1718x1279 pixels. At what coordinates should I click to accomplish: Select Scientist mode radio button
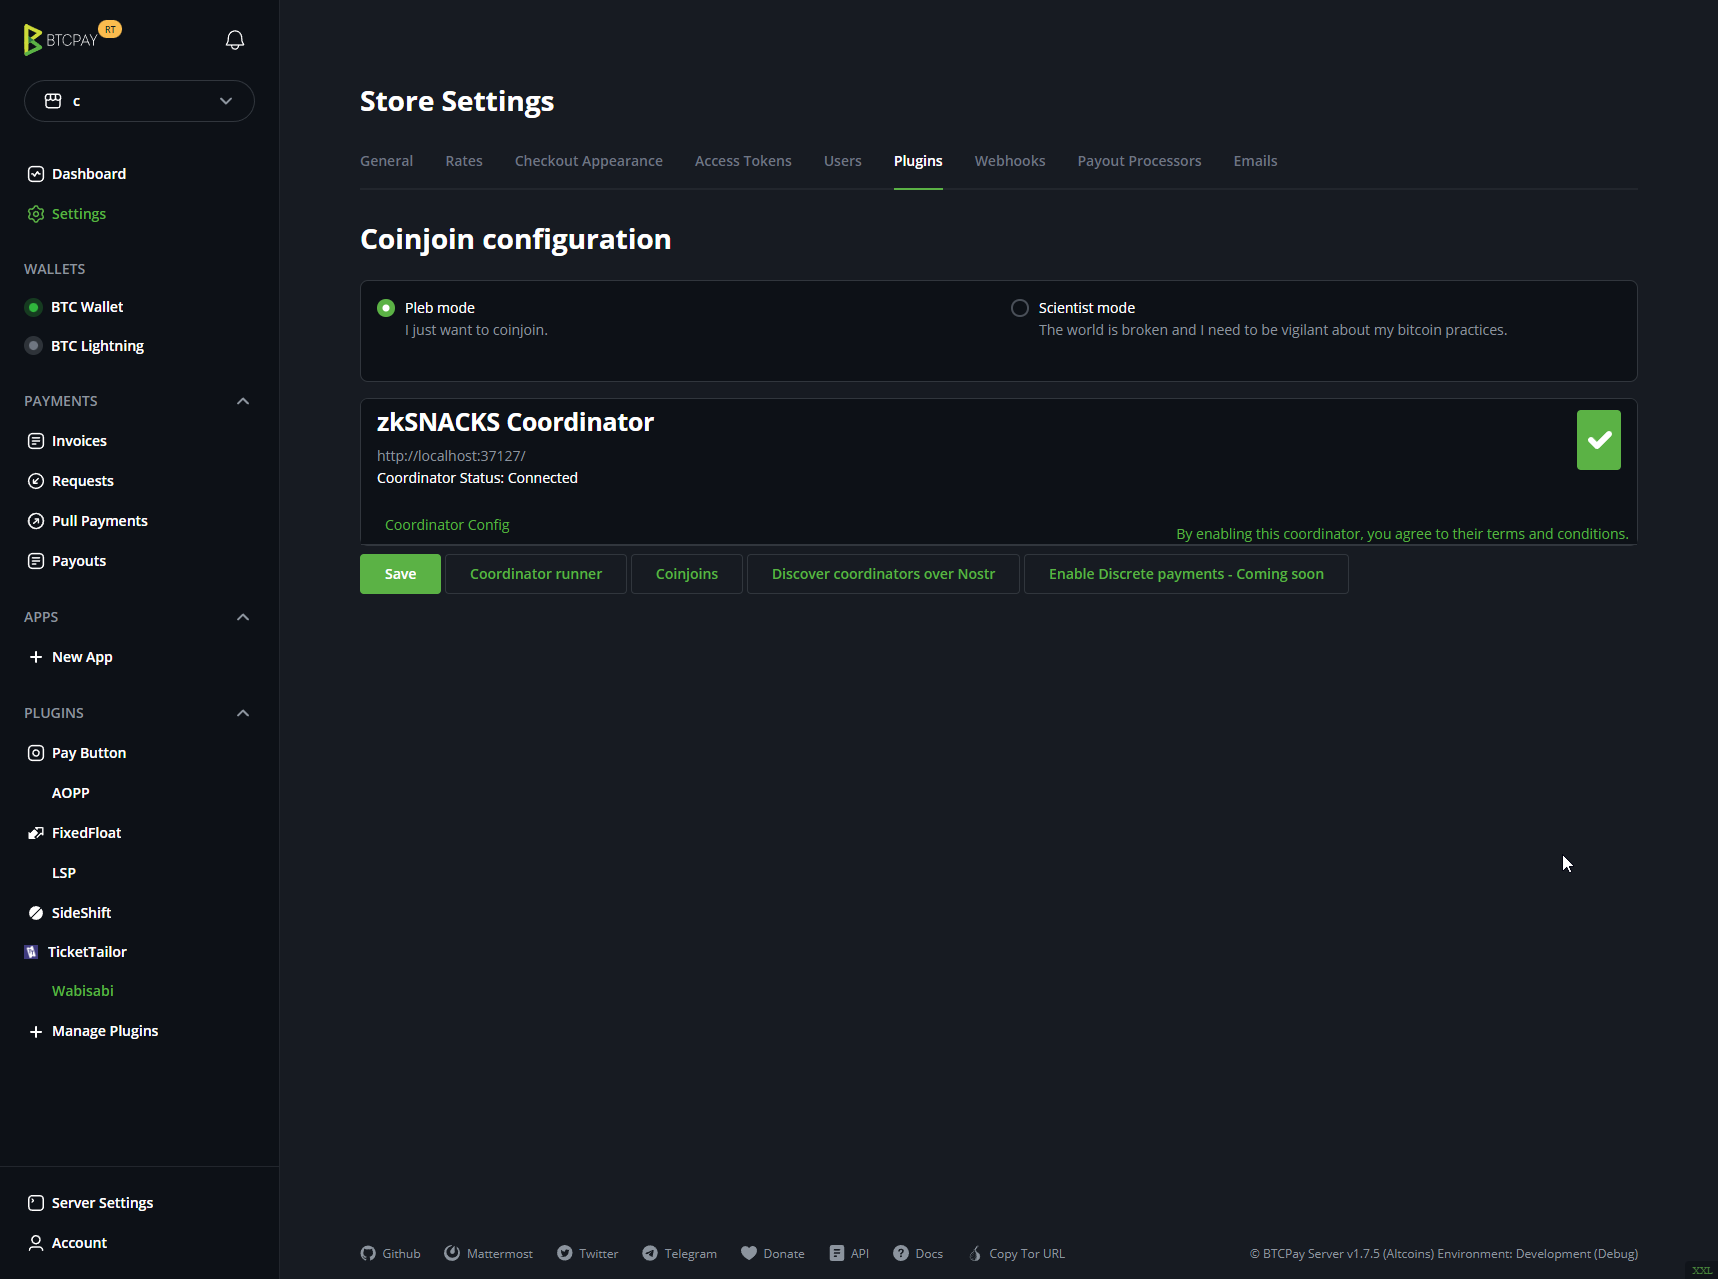click(x=1020, y=308)
